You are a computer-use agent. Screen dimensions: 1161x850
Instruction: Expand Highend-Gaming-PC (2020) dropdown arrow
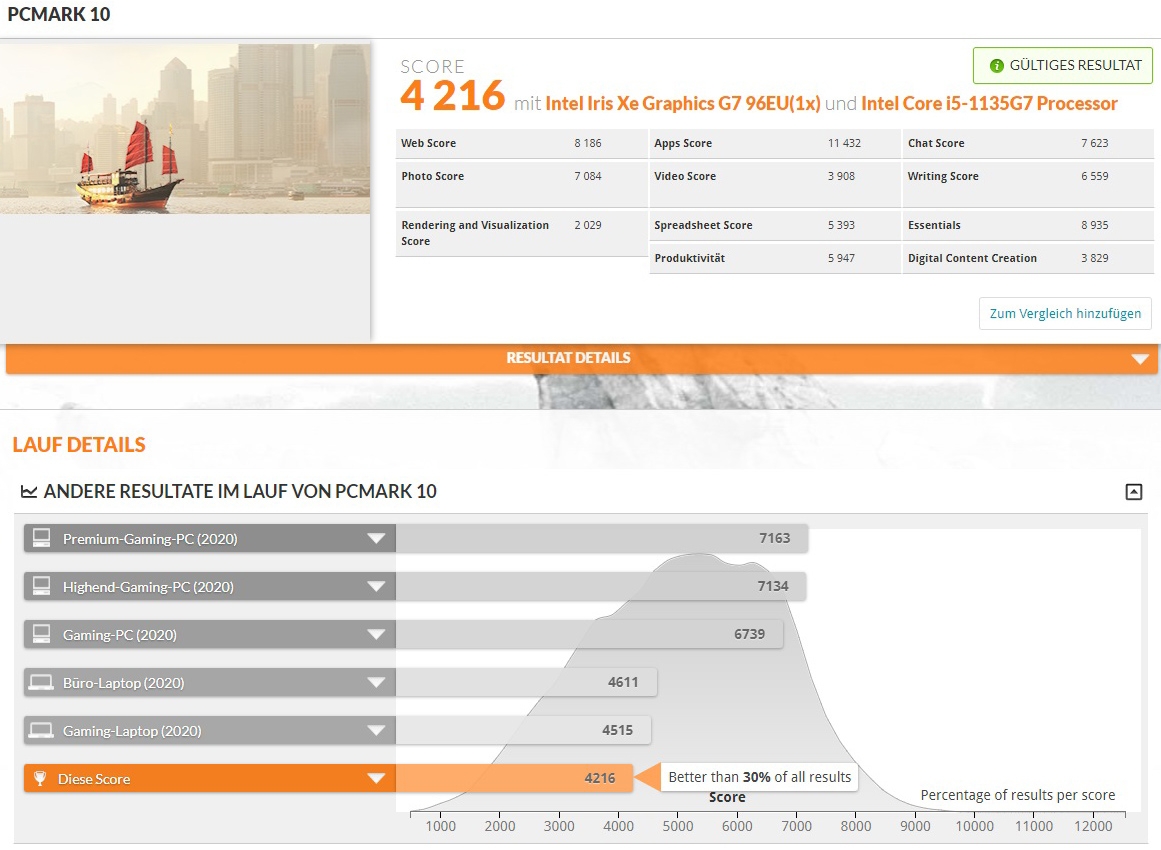click(376, 586)
